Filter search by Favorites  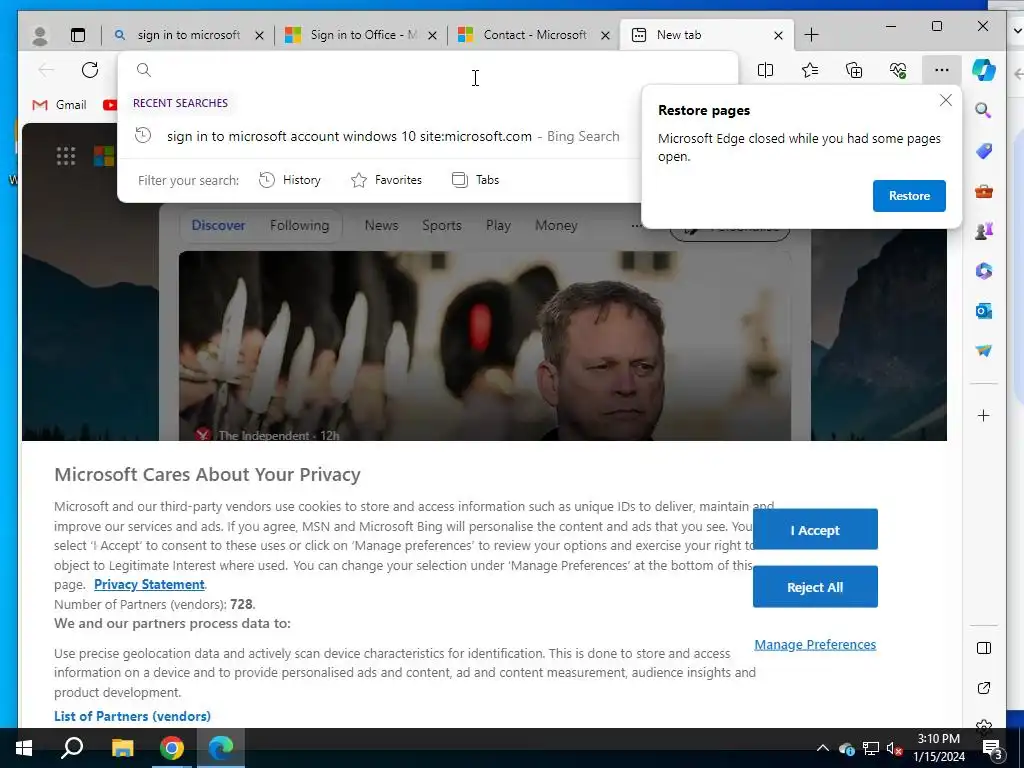[387, 180]
